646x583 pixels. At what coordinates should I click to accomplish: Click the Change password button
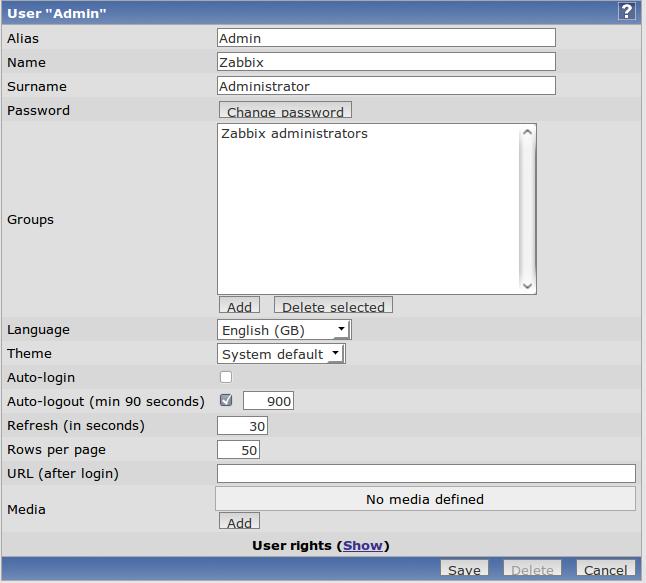click(x=285, y=111)
